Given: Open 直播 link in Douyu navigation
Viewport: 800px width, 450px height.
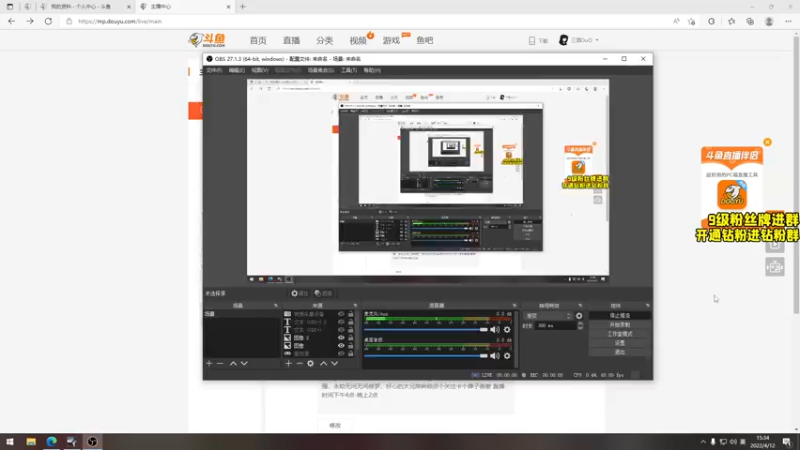Looking at the screenshot, I should coord(291,40).
